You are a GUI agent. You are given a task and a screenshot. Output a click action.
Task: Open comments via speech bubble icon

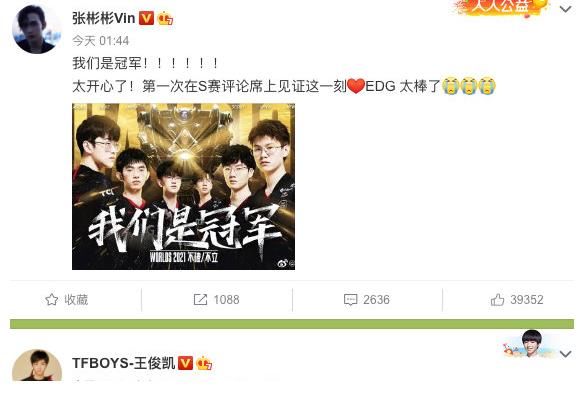click(350, 300)
